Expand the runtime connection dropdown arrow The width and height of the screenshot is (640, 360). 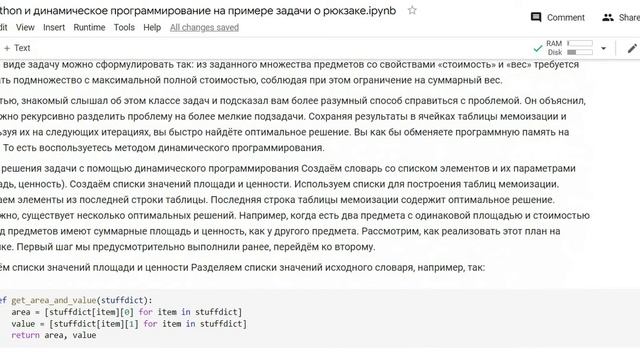pyautogui.click(x=603, y=48)
